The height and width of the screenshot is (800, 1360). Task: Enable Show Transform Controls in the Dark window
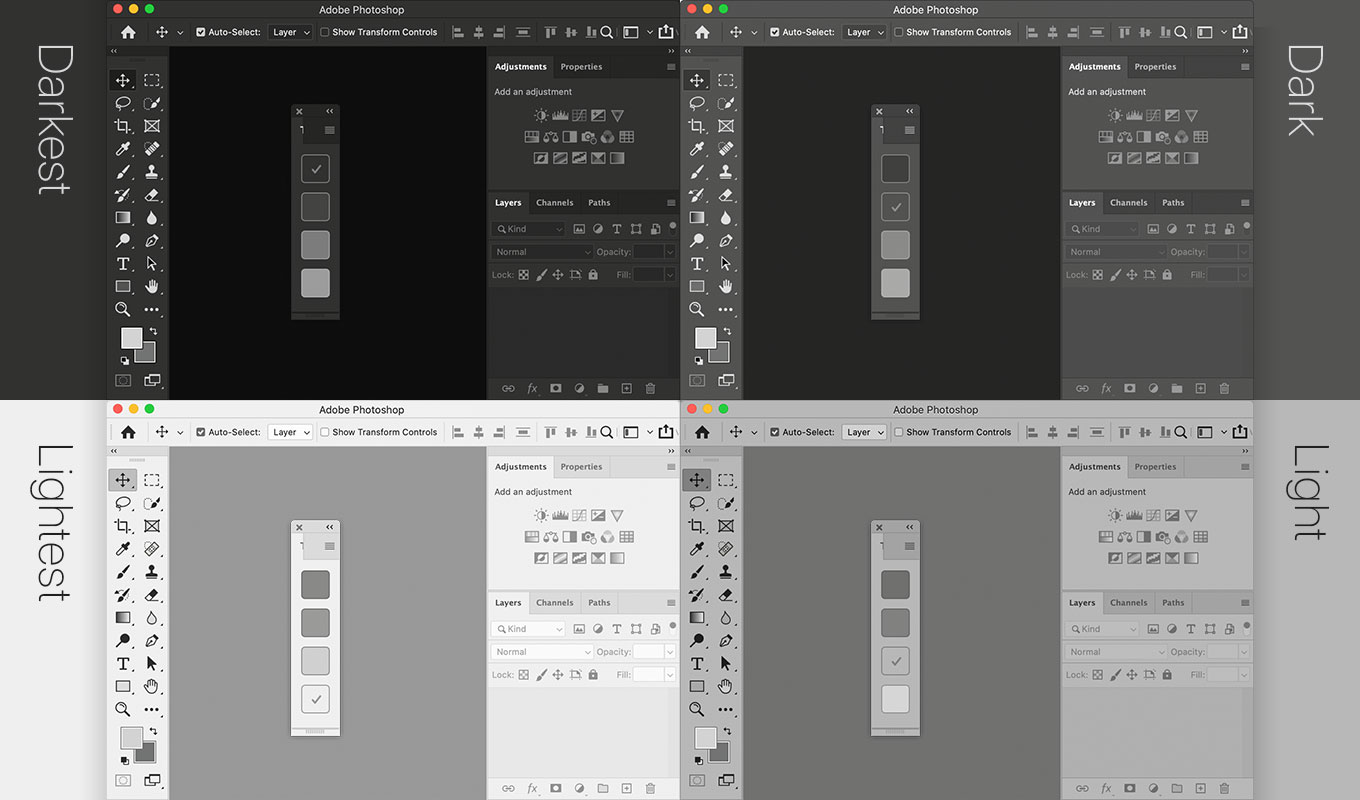click(899, 32)
